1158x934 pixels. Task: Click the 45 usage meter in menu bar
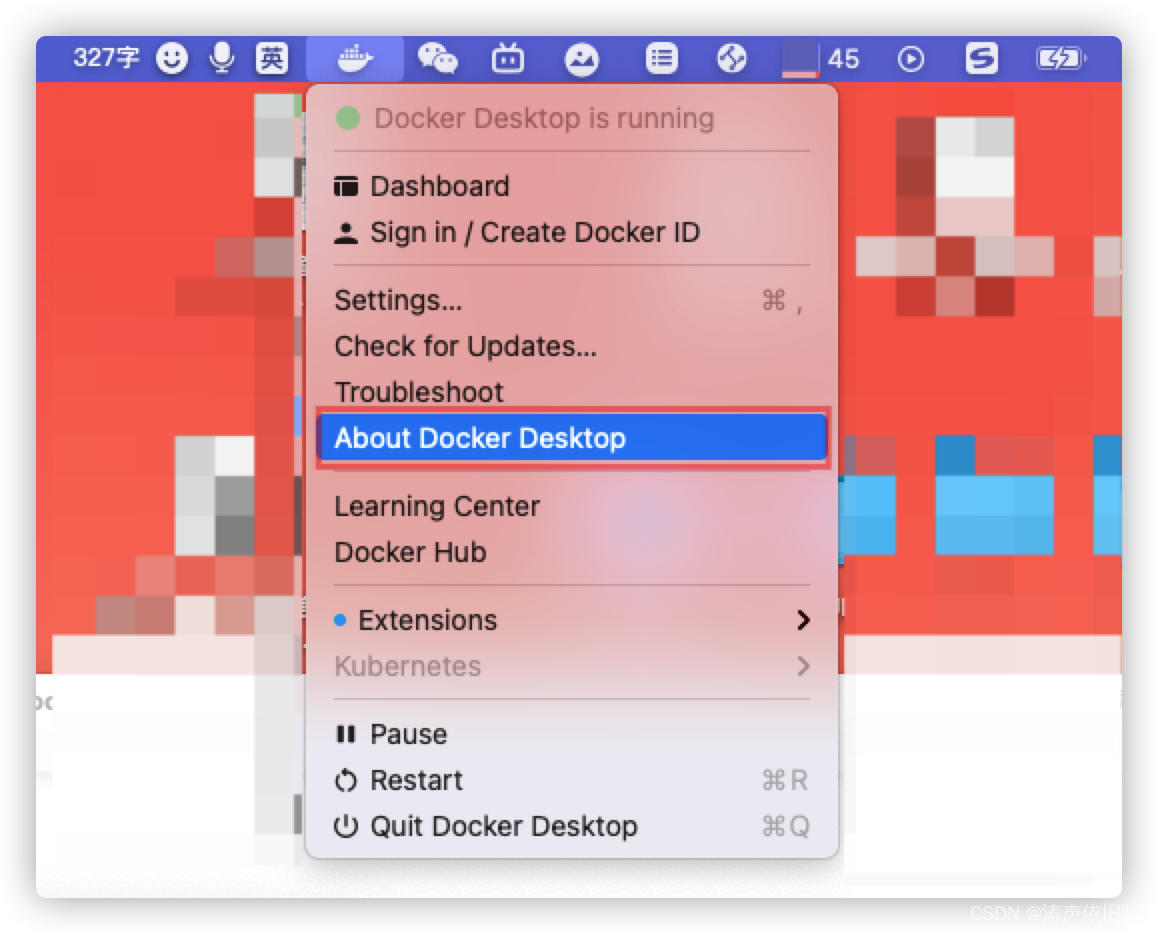[x=820, y=58]
